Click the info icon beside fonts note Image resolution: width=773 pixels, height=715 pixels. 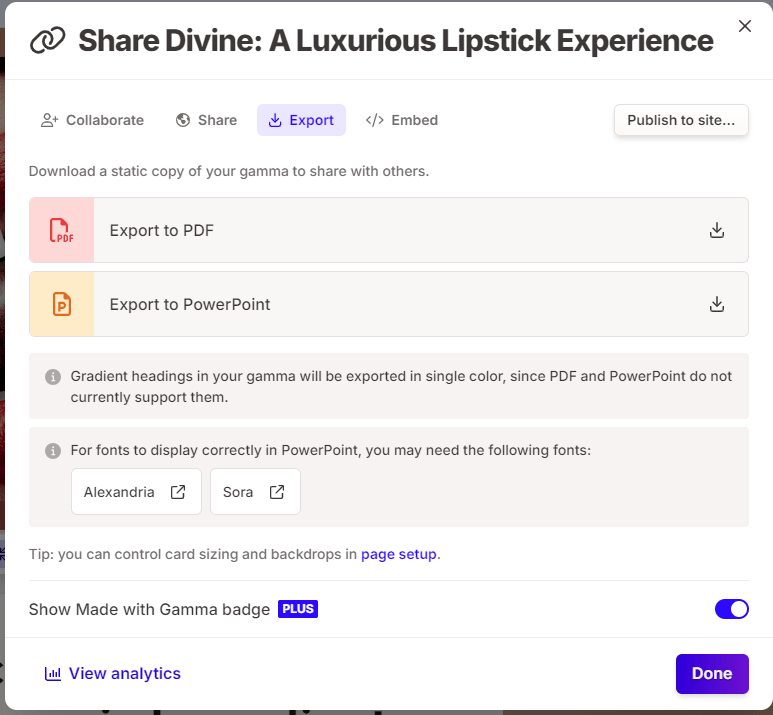(x=53, y=451)
